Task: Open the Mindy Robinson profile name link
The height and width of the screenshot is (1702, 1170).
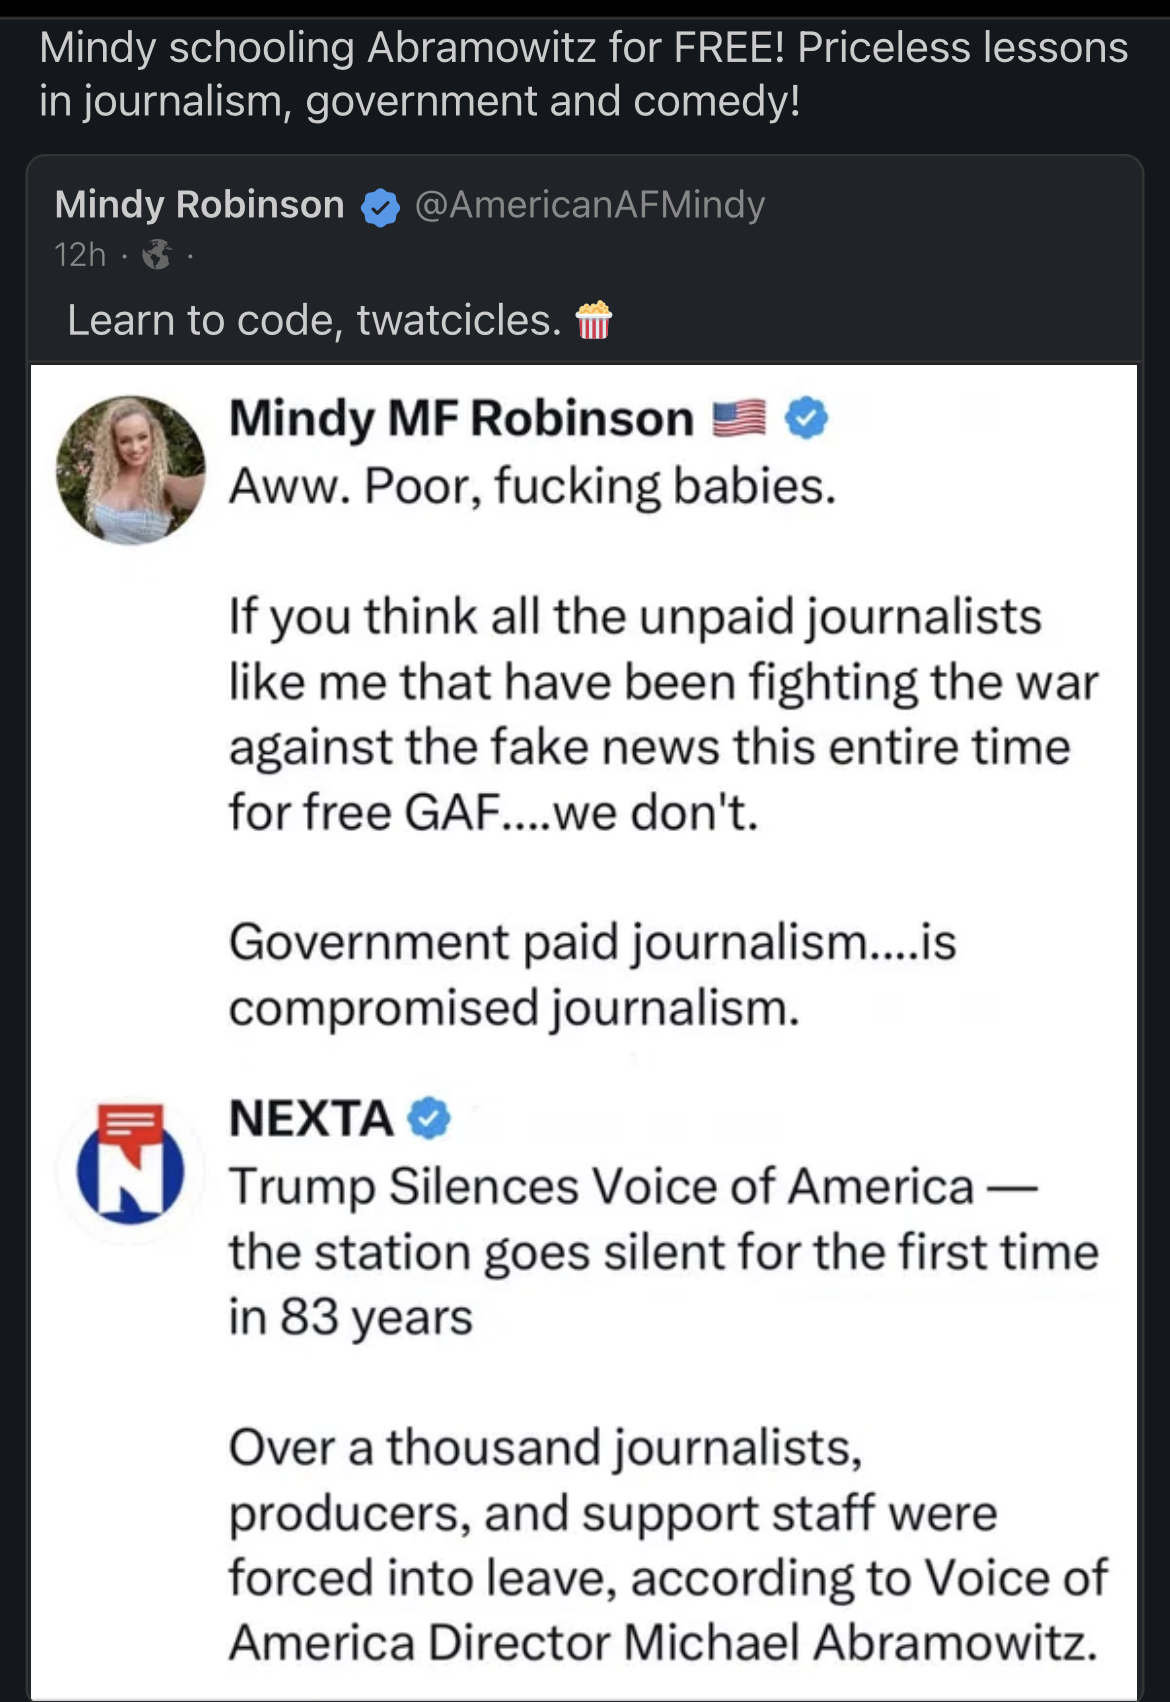Action: [199, 205]
